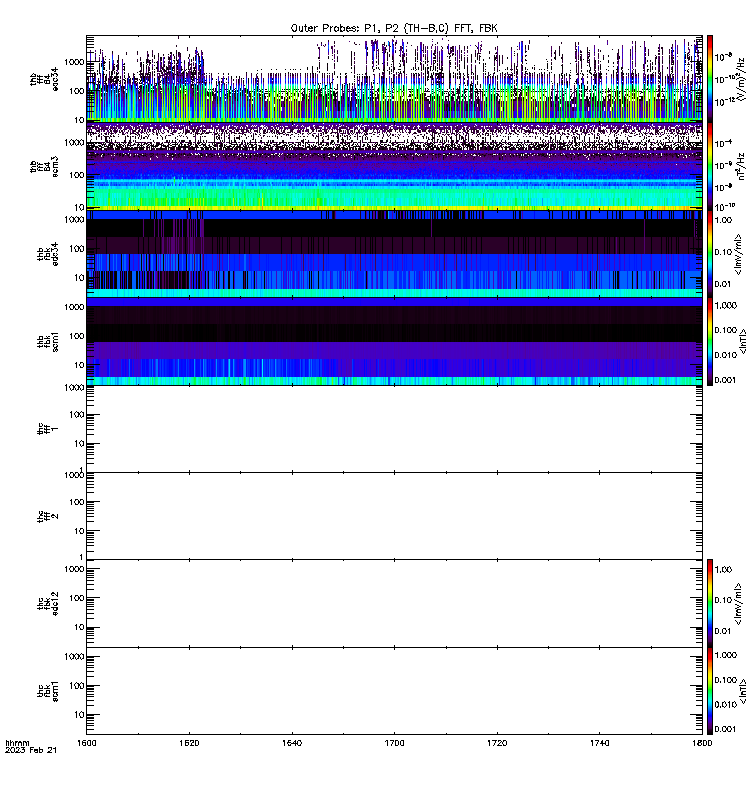Click the top thb fft edc34 color bar
The width and height of the screenshot is (750, 800).
[710, 79]
